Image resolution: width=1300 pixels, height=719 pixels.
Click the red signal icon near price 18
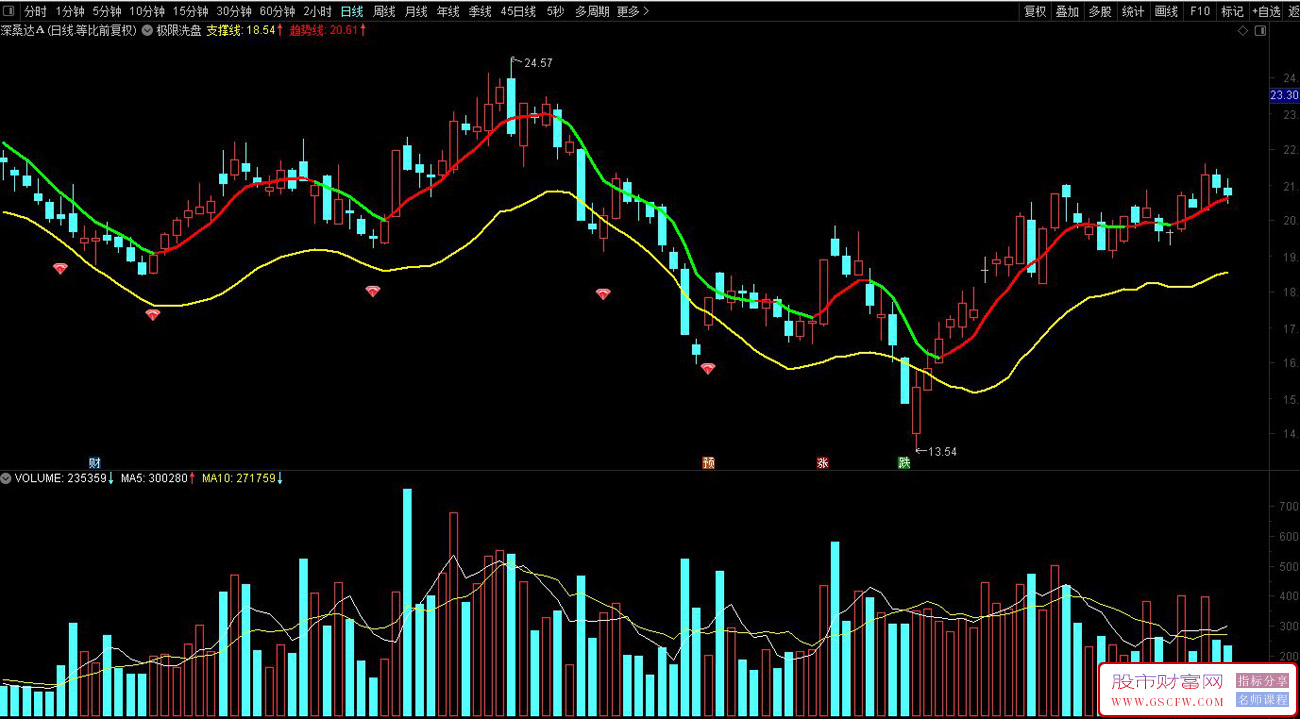click(x=373, y=291)
